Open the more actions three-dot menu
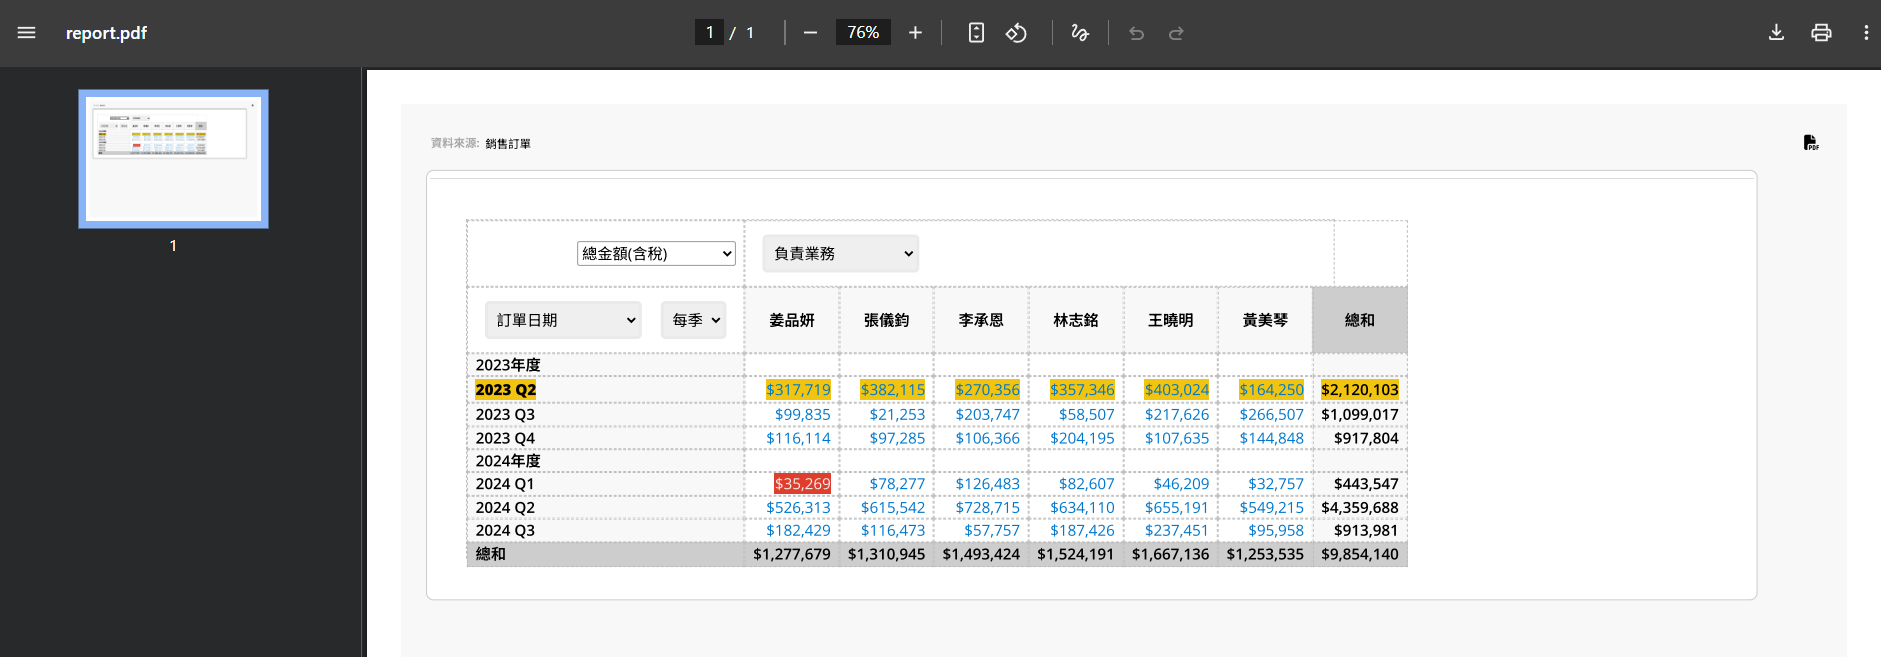 [1866, 33]
